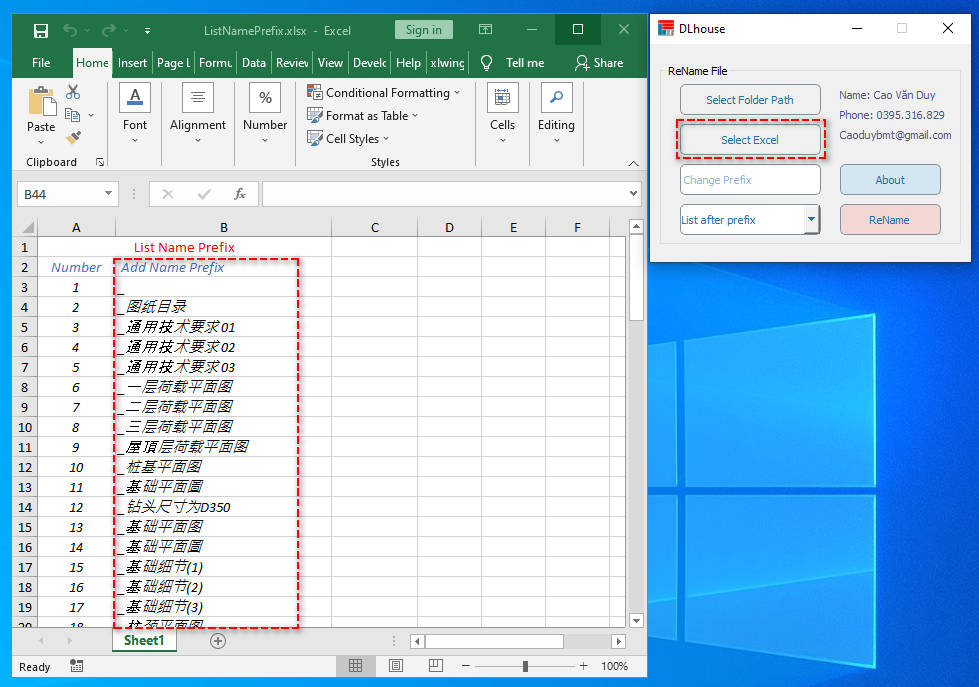
Task: Click the Save icon in the title bar
Action: click(41, 30)
